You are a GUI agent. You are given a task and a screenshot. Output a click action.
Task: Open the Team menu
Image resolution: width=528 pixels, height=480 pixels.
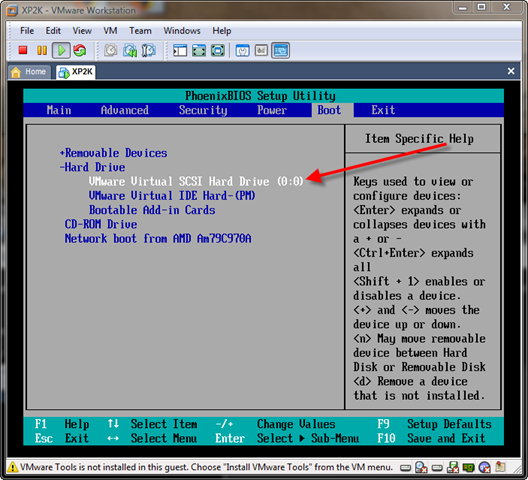[140, 31]
